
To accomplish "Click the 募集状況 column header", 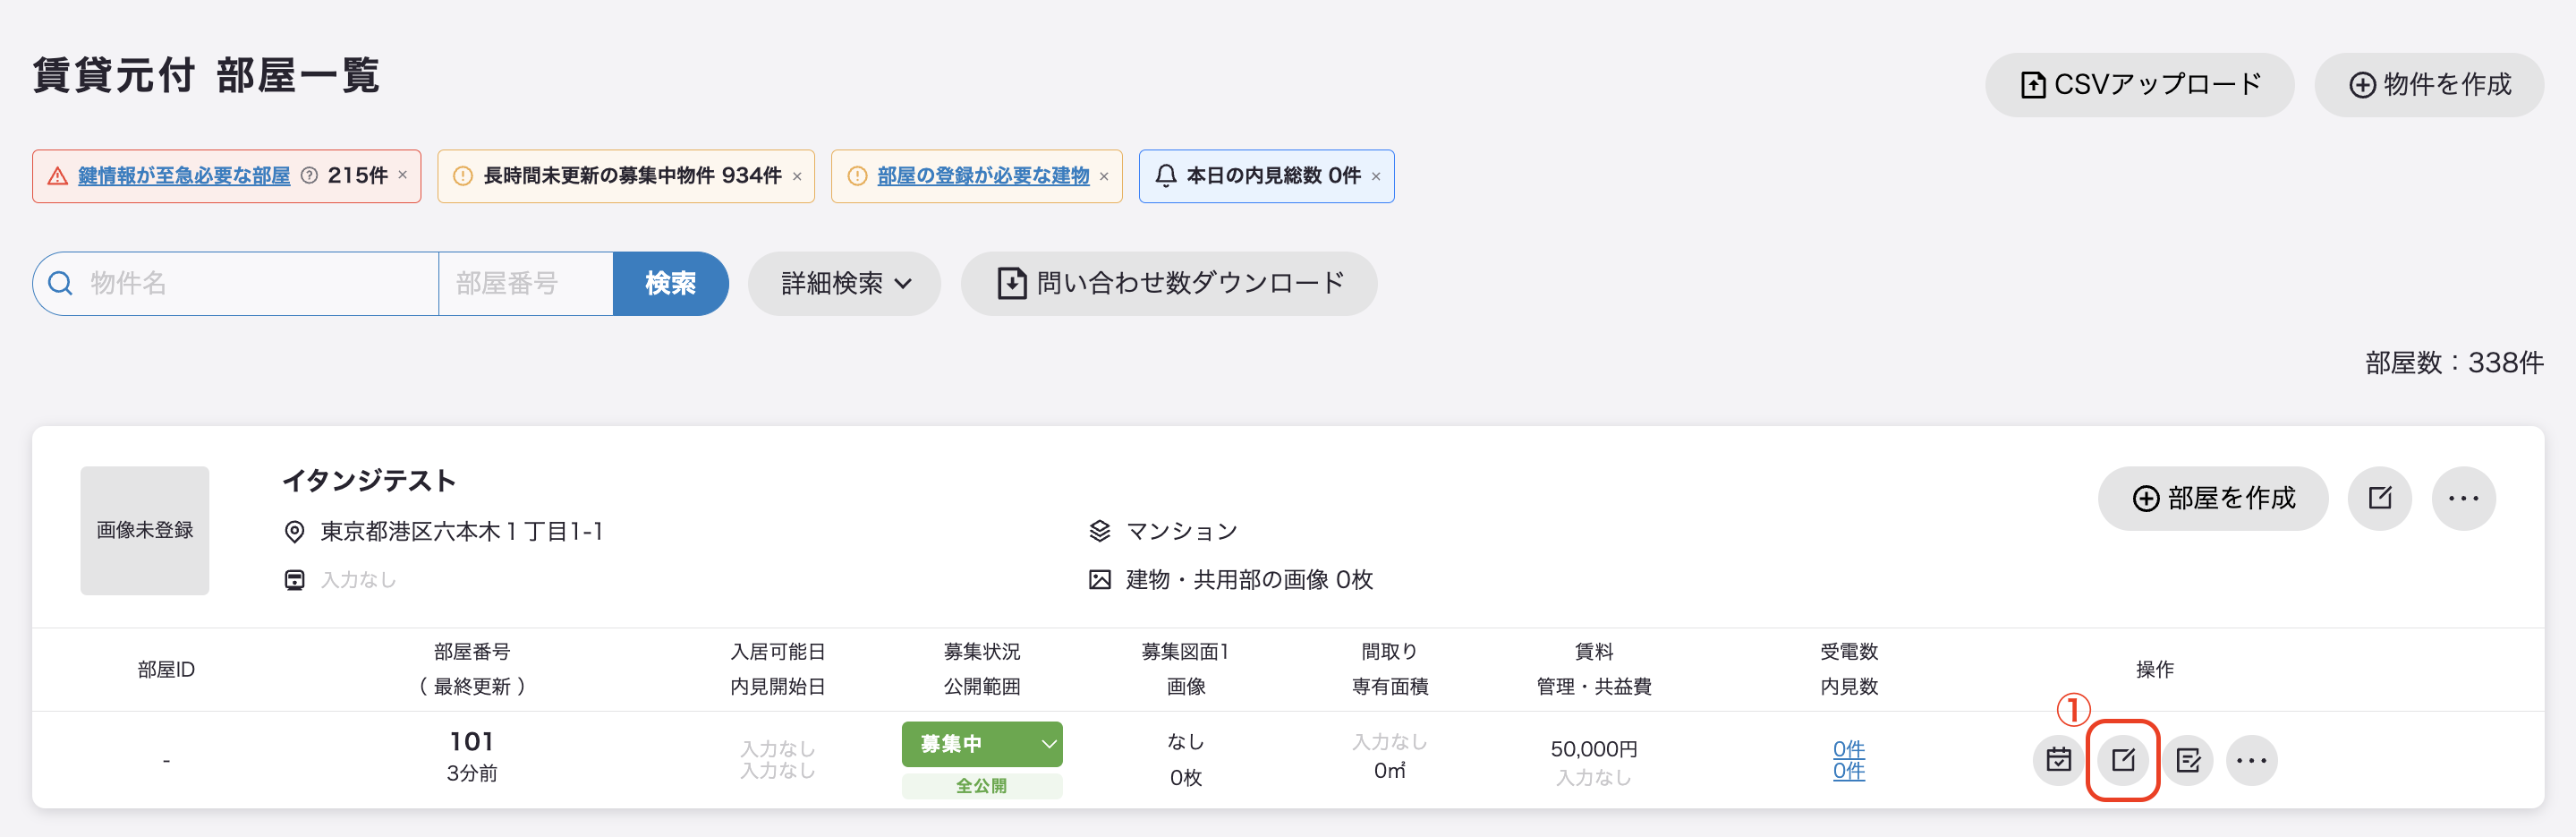I will (x=982, y=653).
